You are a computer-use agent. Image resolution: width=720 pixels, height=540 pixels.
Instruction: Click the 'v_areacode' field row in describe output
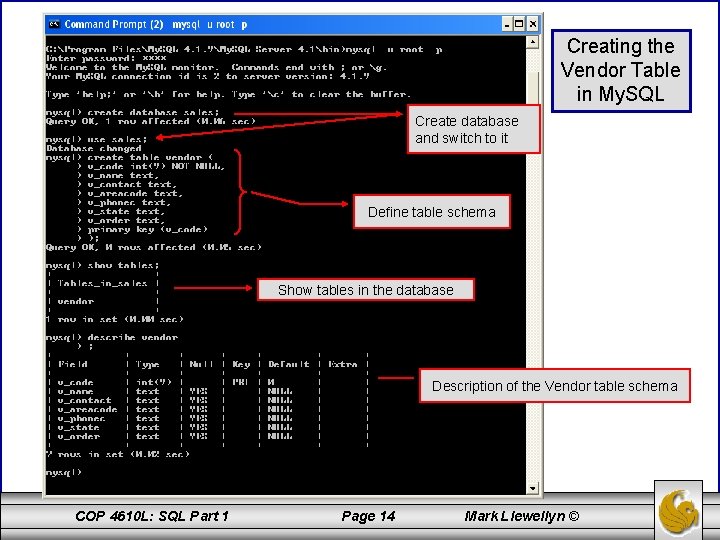coord(208,409)
